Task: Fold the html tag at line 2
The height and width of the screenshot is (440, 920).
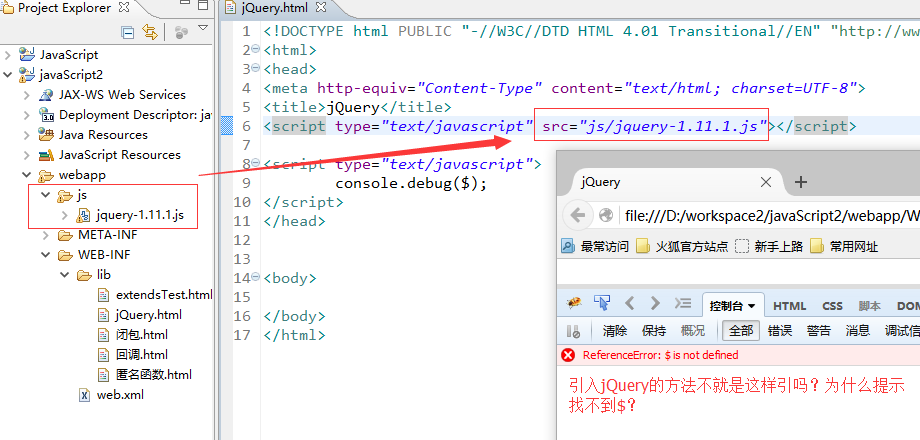Action: [x=255, y=49]
